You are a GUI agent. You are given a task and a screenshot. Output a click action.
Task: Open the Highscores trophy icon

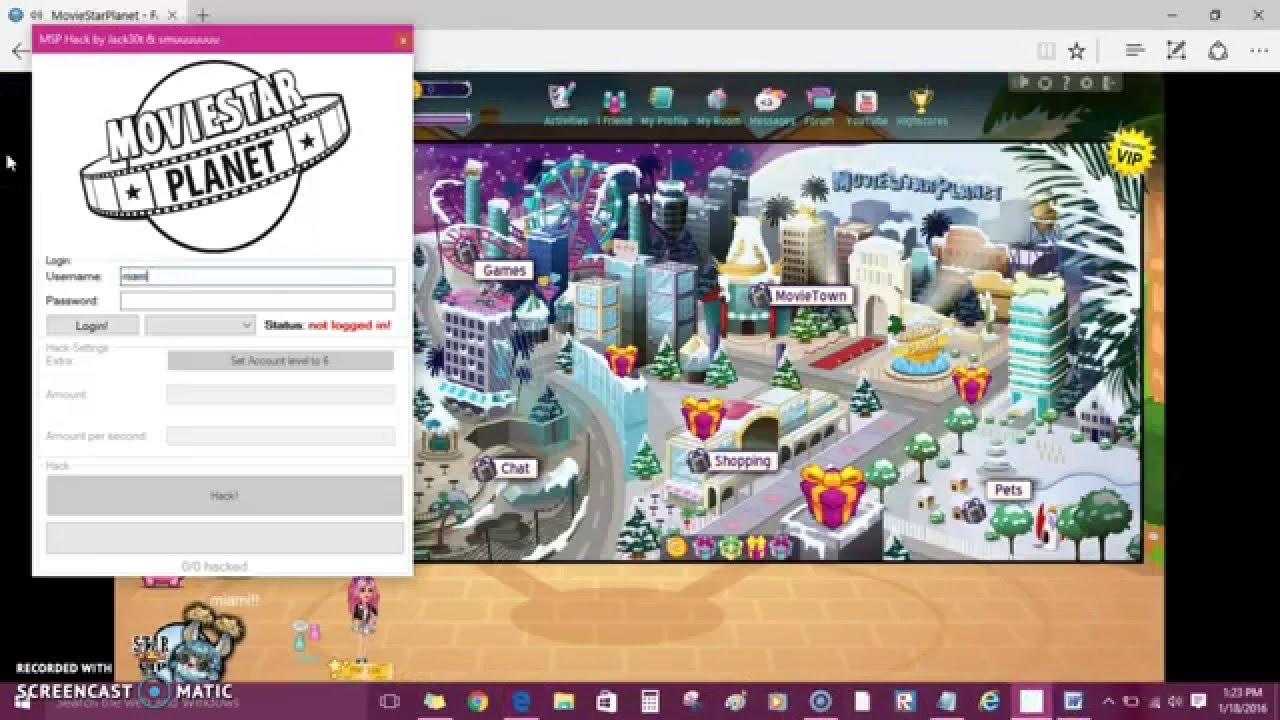(x=920, y=106)
